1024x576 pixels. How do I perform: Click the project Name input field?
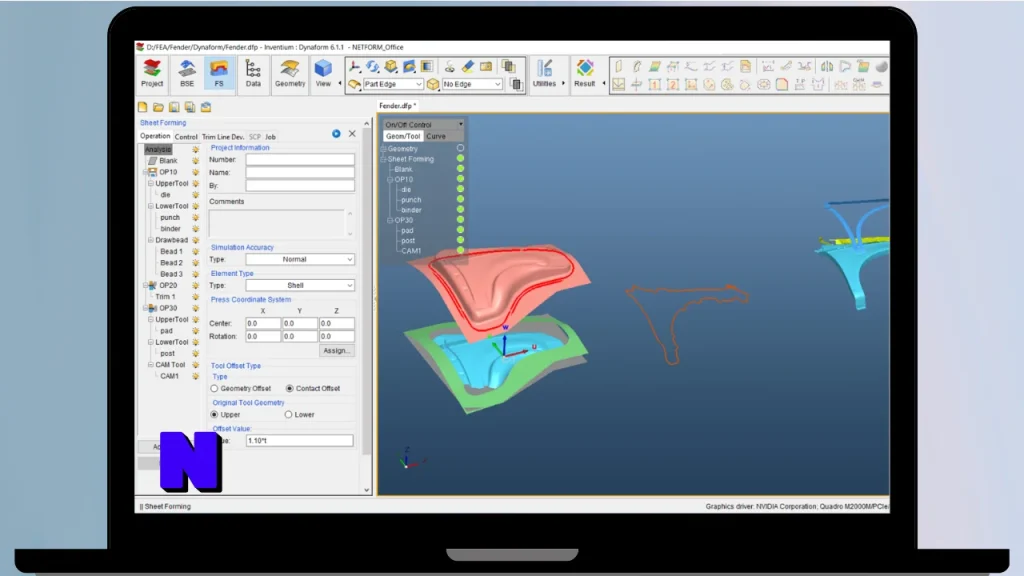(x=300, y=172)
